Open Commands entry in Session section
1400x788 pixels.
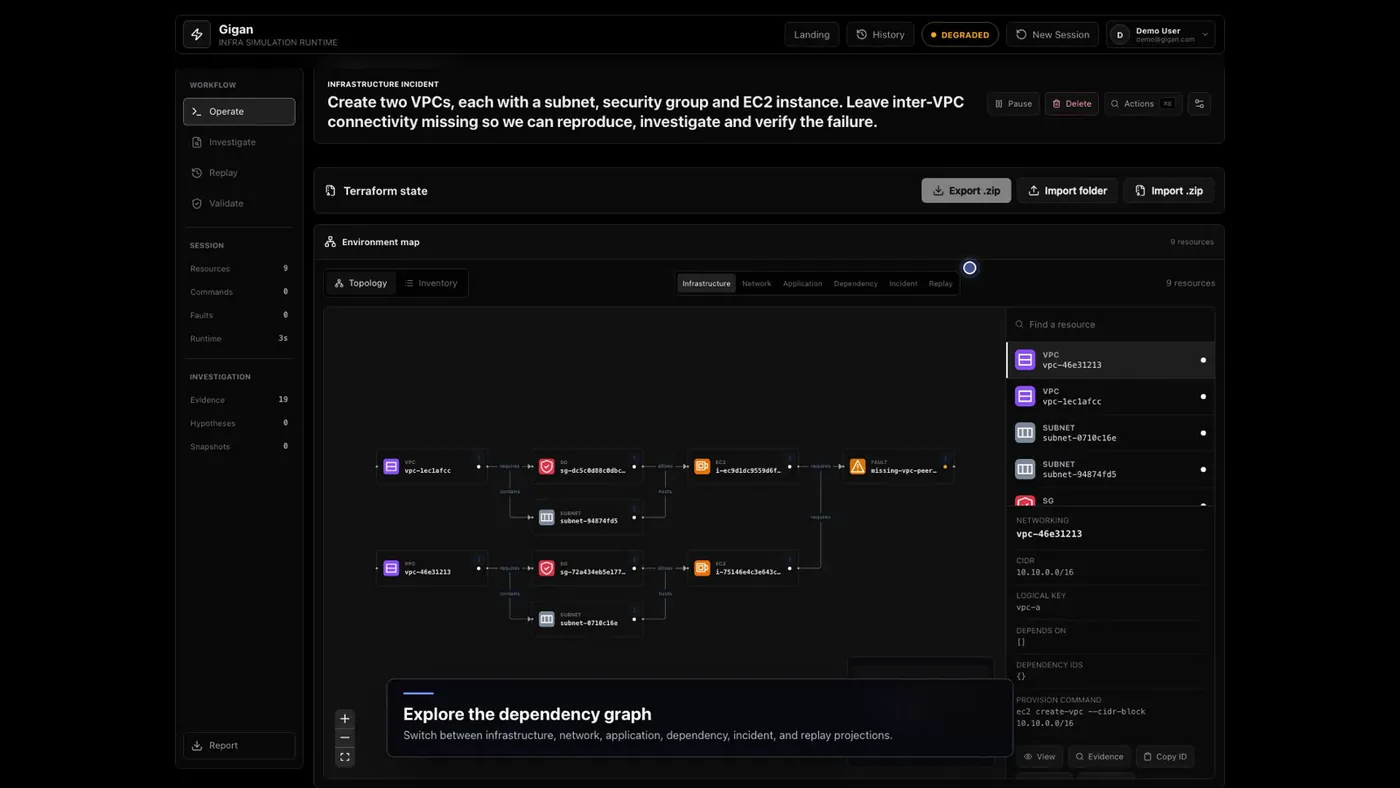pos(239,292)
